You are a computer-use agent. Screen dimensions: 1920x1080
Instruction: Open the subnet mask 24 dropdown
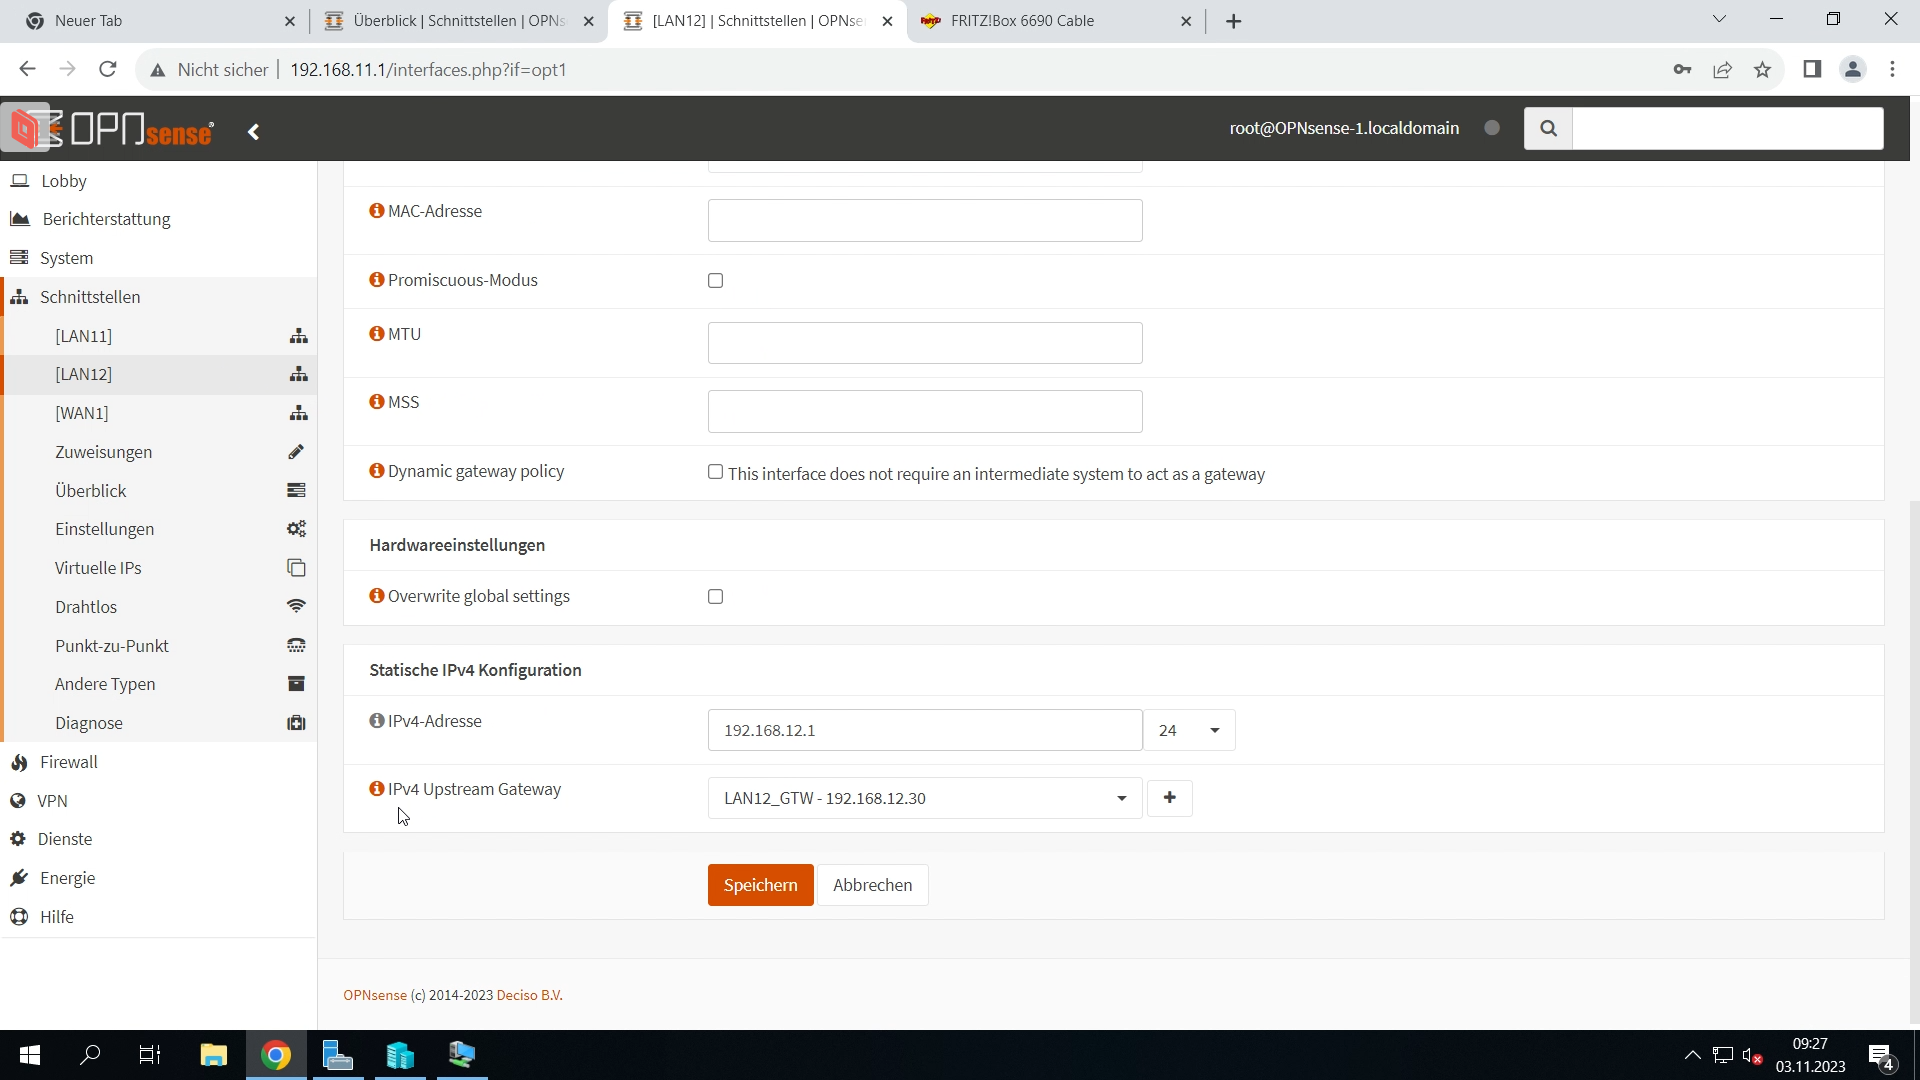click(1189, 731)
